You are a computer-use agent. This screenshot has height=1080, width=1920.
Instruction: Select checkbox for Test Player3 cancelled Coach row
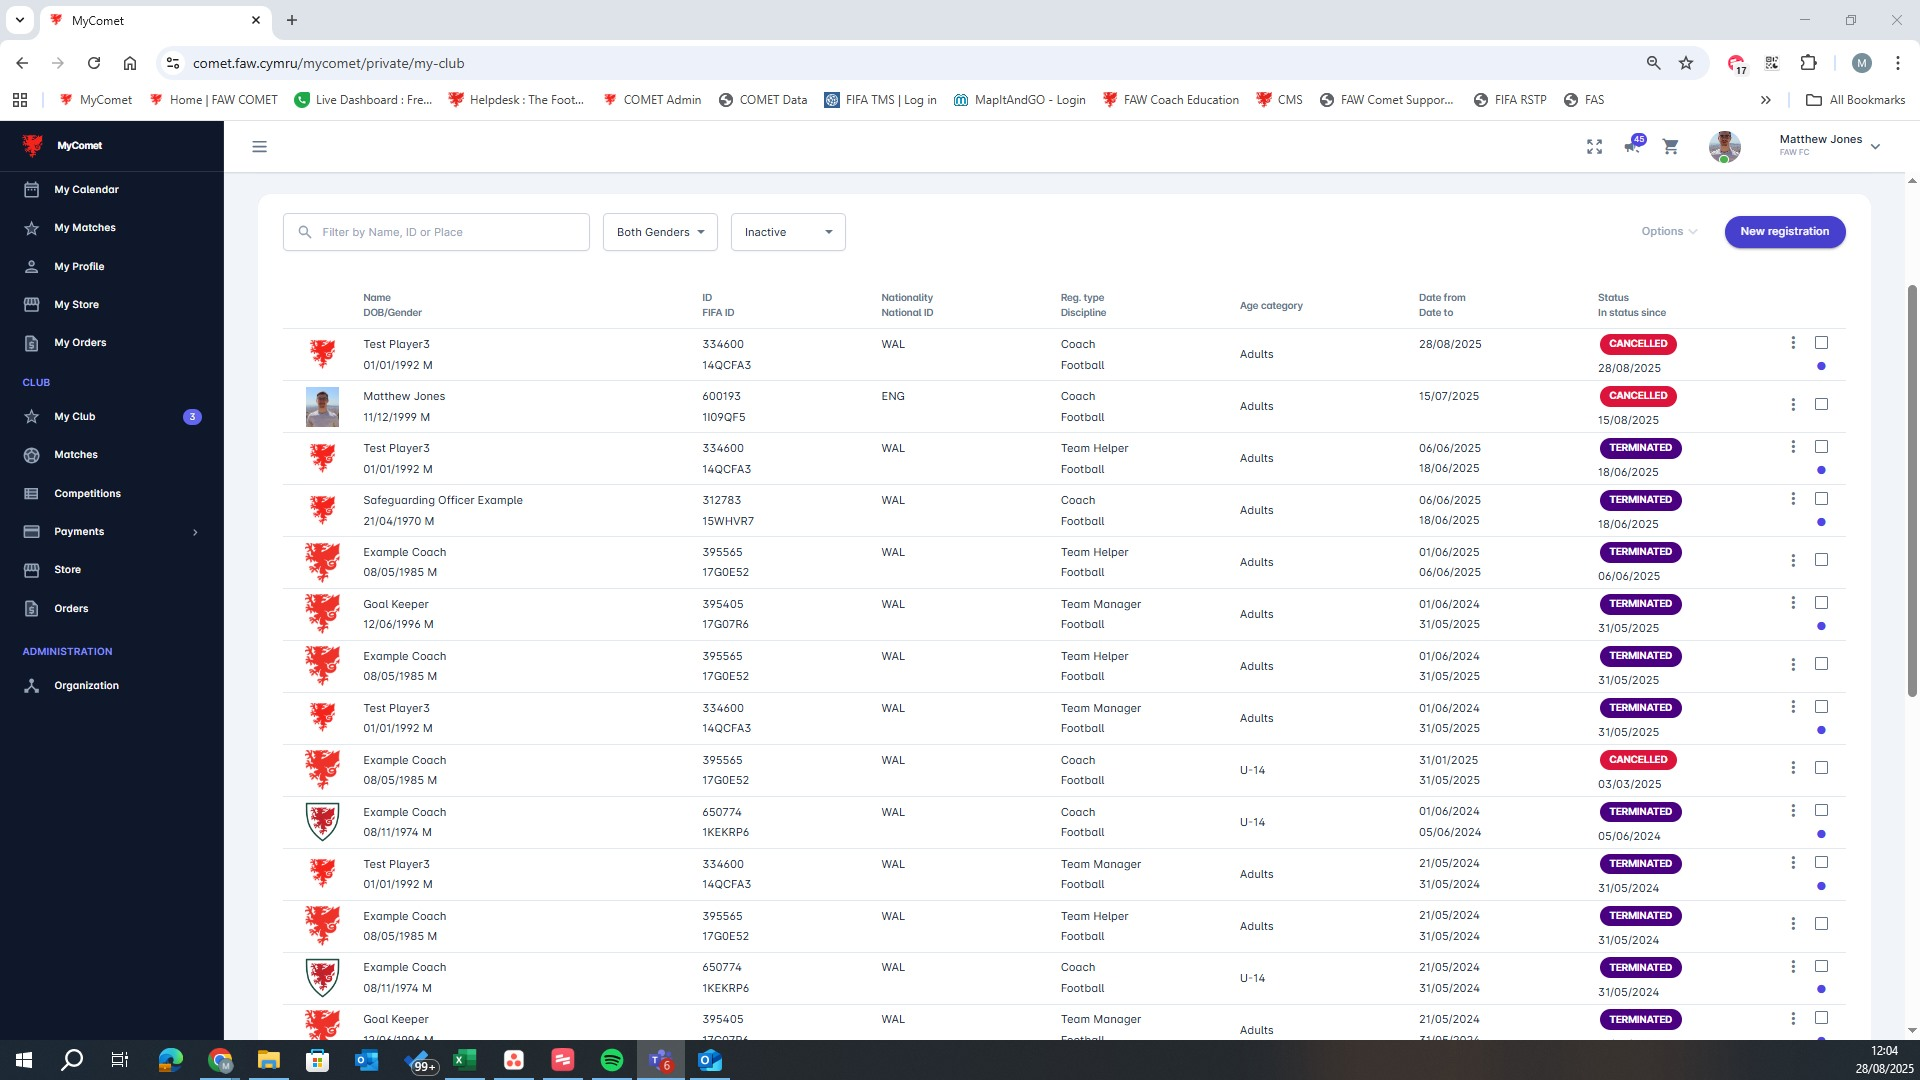1821,343
